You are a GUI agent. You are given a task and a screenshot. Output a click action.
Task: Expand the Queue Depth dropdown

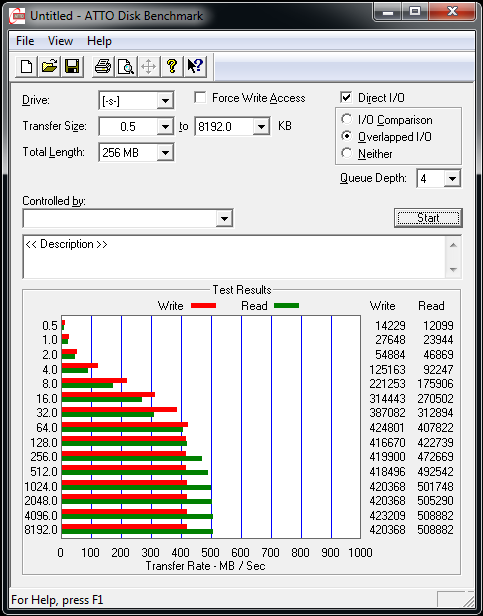click(452, 179)
